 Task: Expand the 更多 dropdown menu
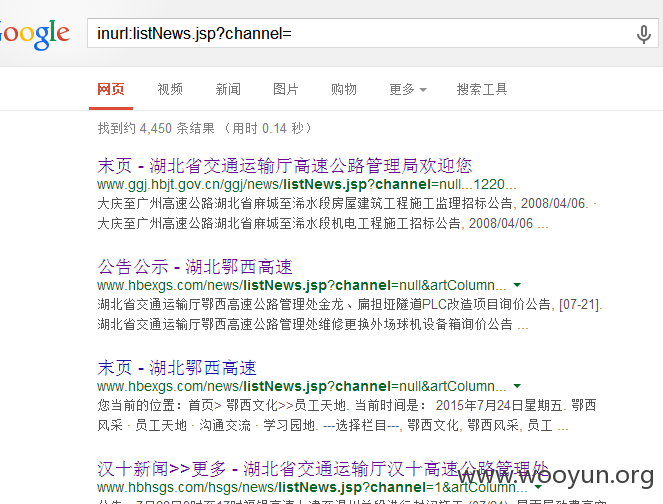pos(408,89)
